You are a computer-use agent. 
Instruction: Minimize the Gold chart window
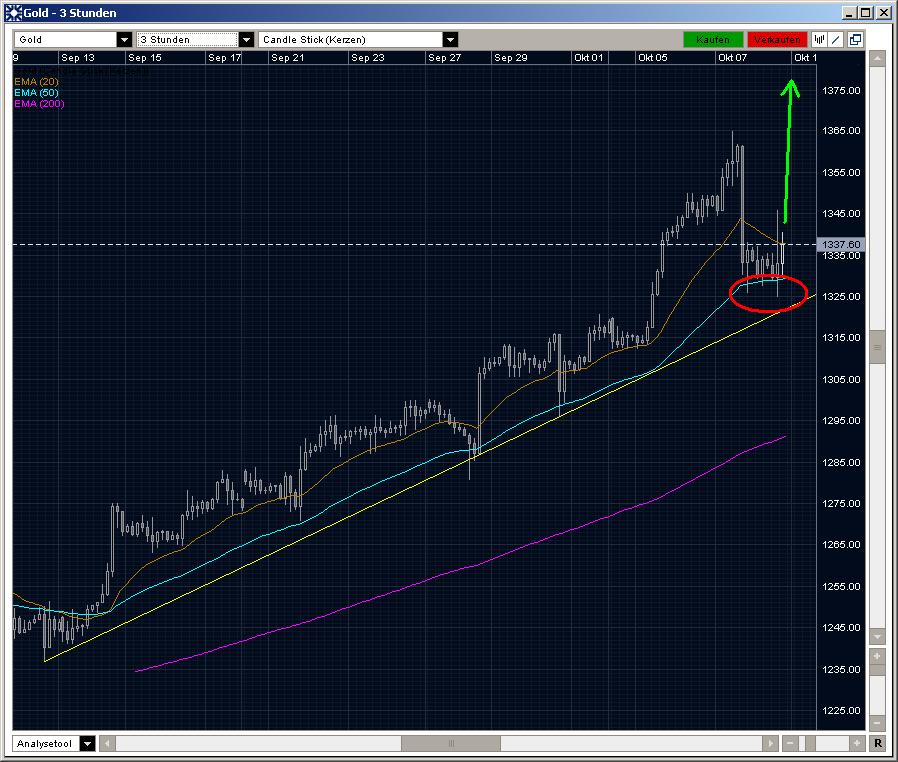pos(850,13)
